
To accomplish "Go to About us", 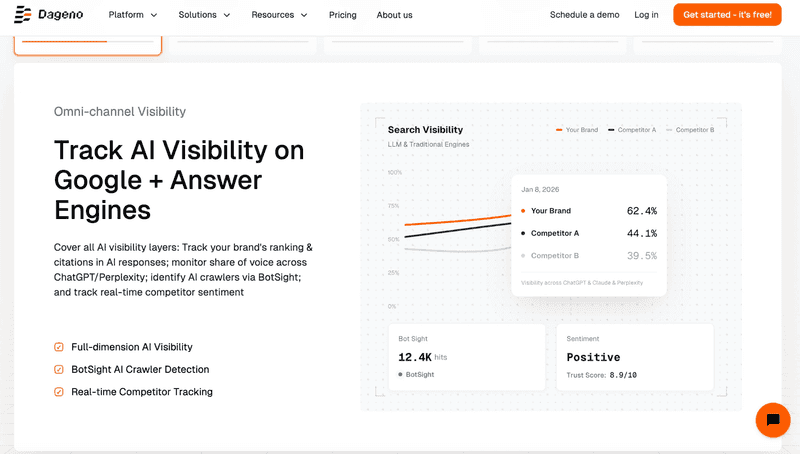I will 394,15.
